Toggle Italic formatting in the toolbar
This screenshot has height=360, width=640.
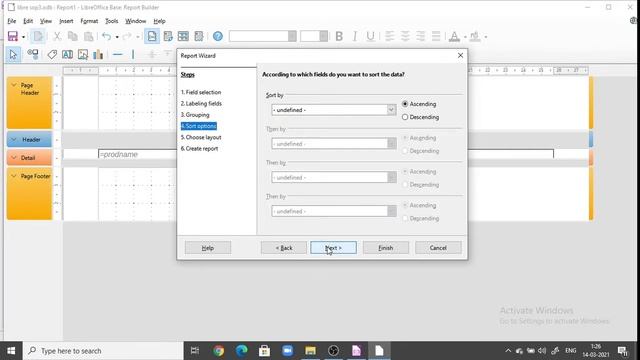point(354,36)
